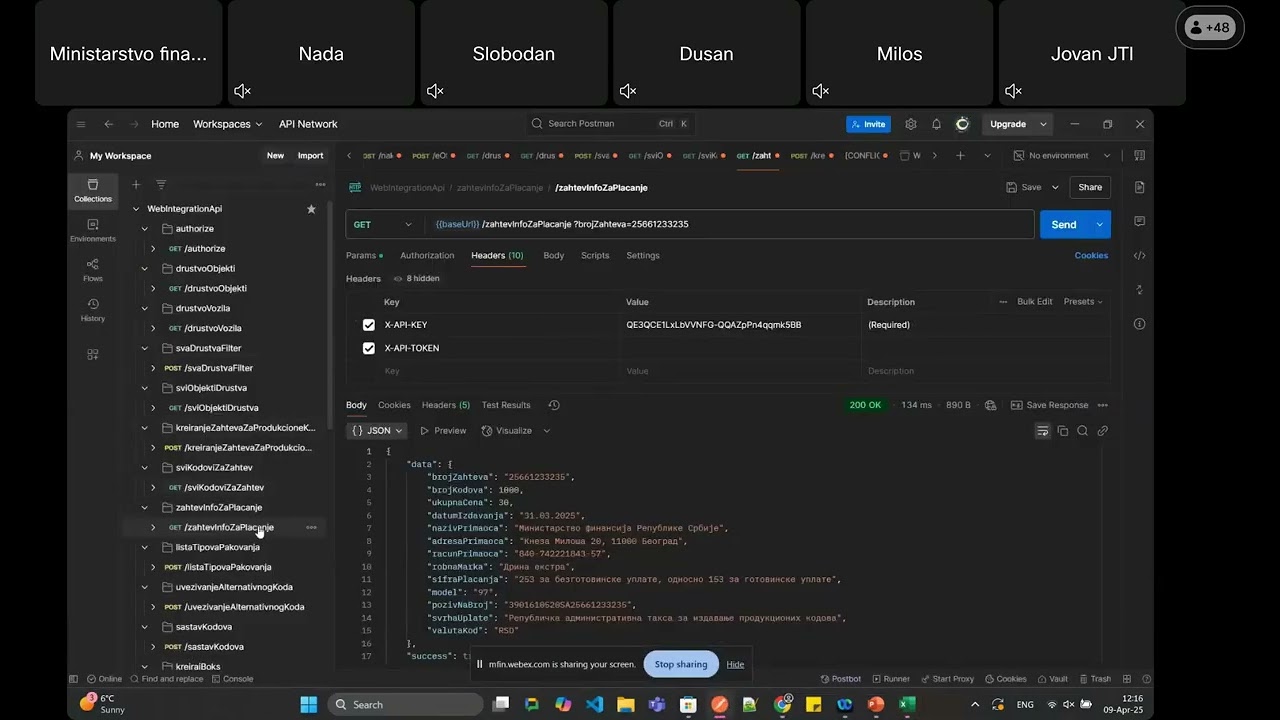Open the Visualize options chevron
This screenshot has width=1280, height=720.
546,431
